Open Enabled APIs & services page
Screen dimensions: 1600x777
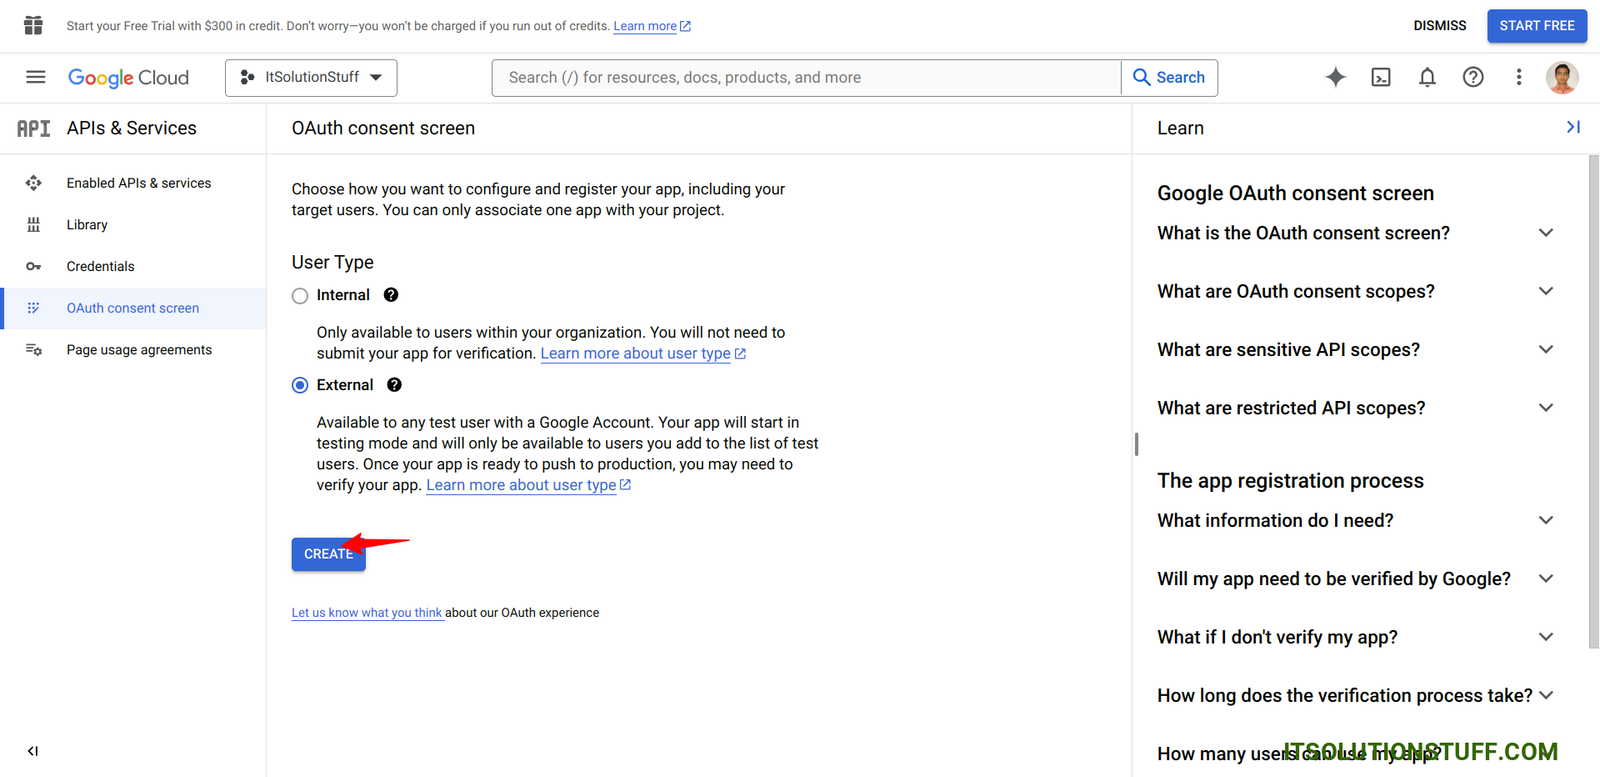[138, 183]
